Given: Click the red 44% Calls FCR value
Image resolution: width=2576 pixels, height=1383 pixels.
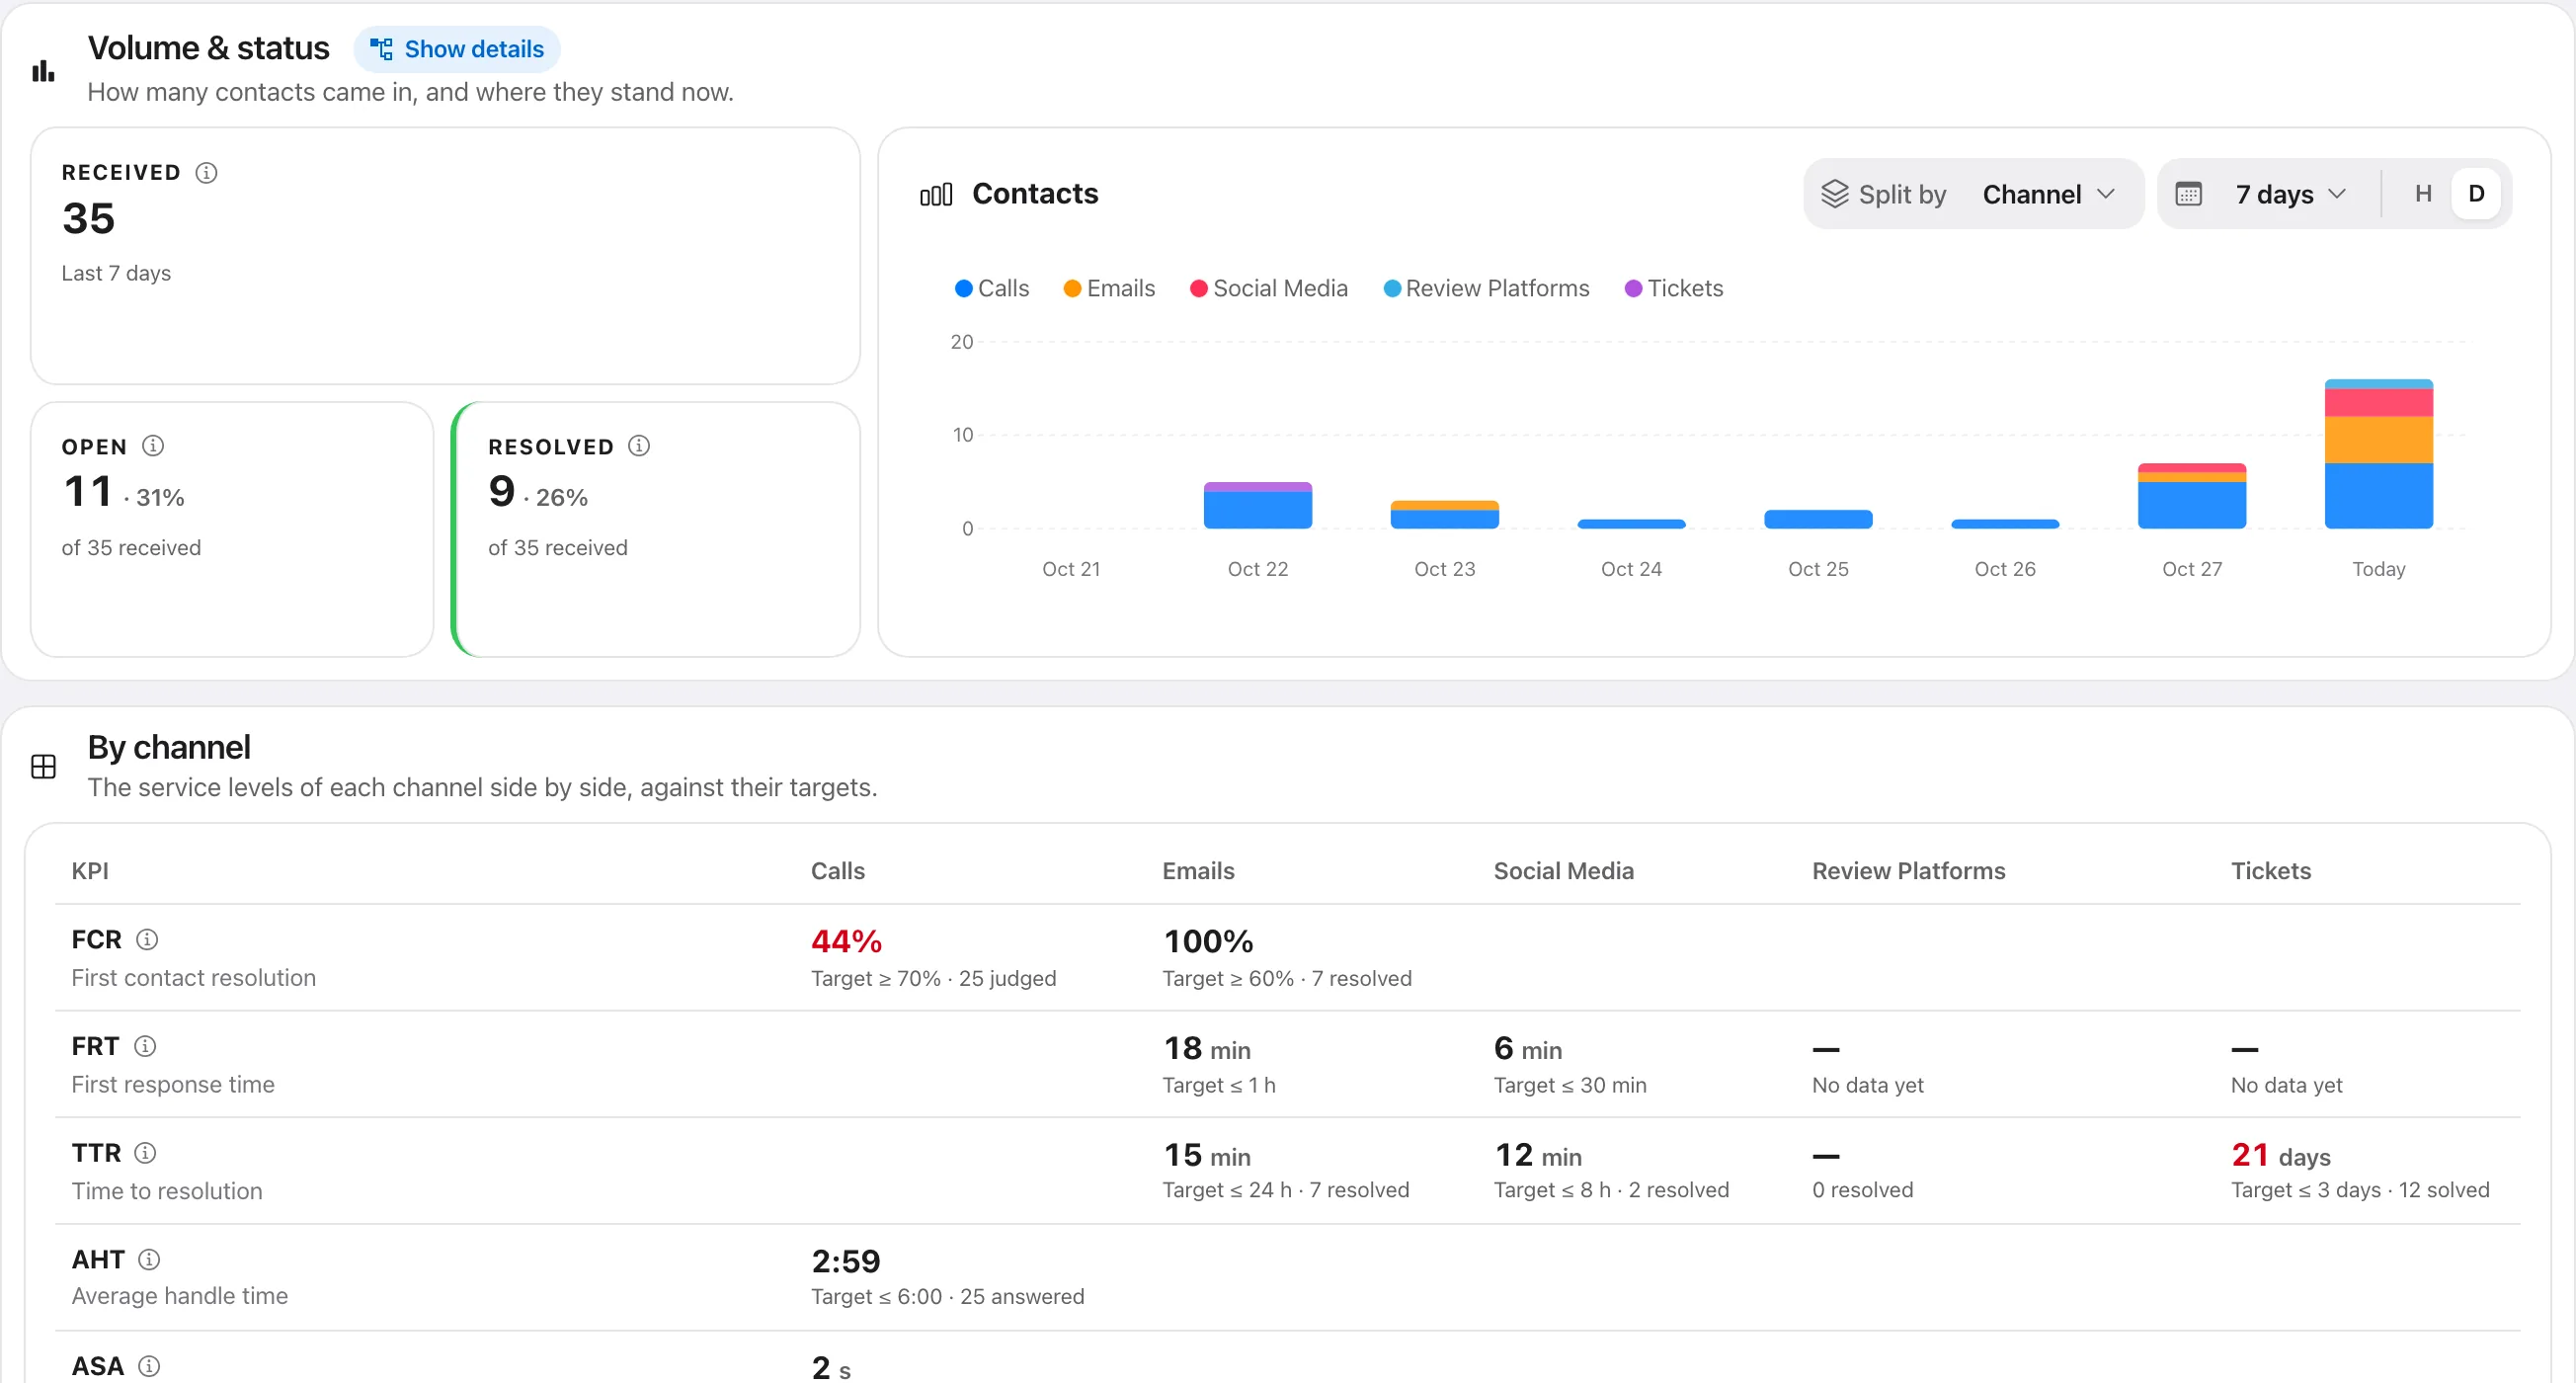Looking at the screenshot, I should (846, 941).
